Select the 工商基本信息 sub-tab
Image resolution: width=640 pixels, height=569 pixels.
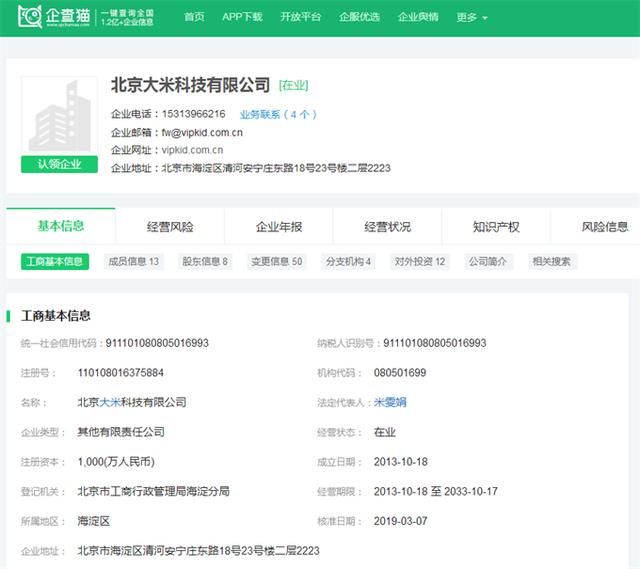pos(55,262)
